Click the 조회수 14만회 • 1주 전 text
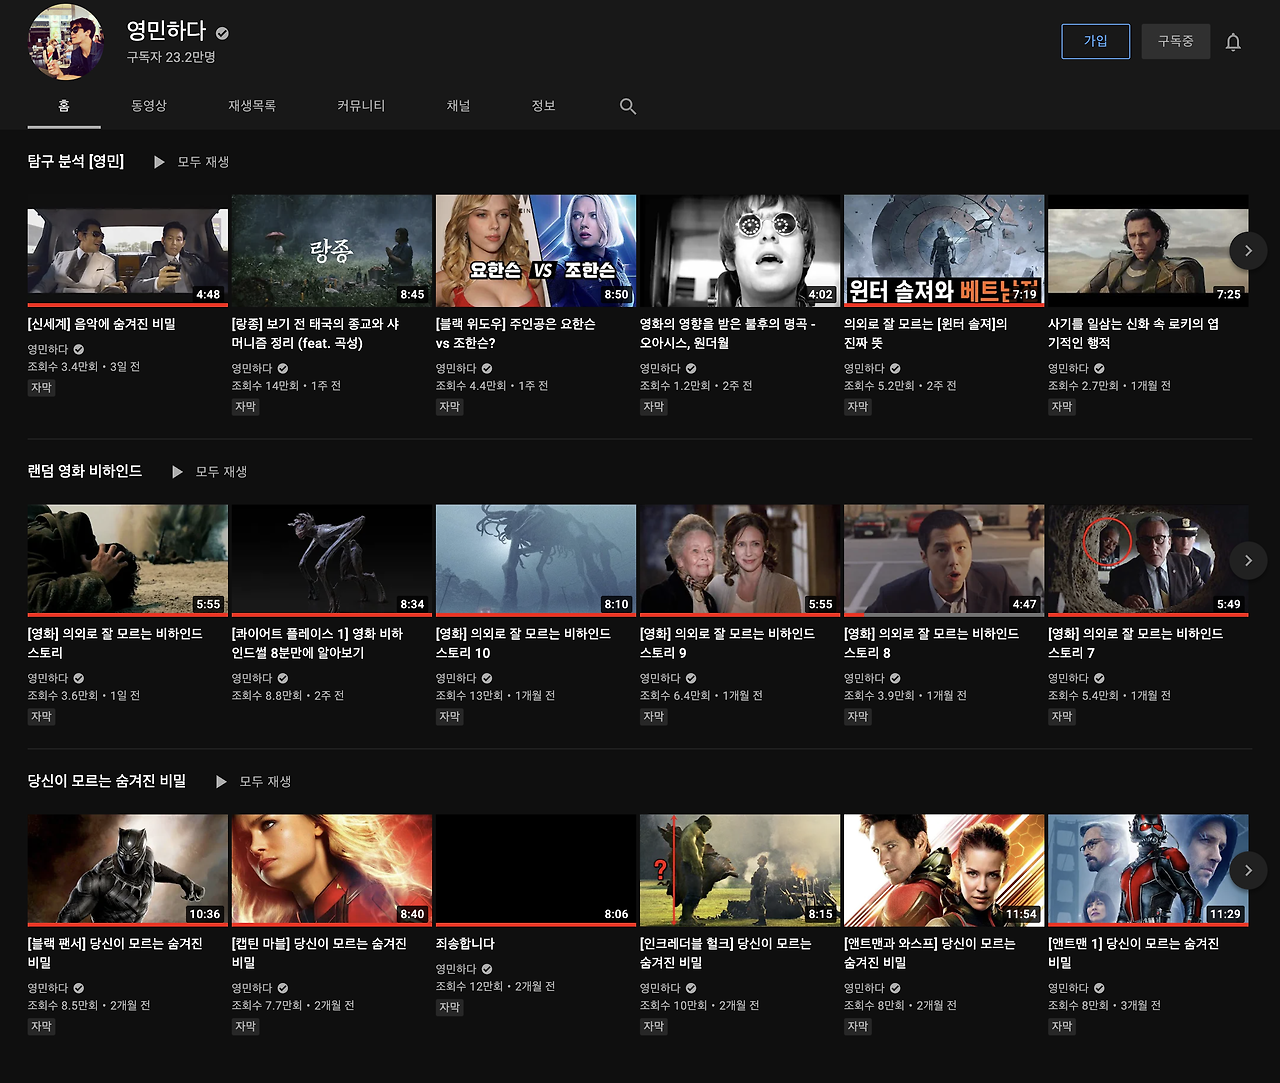The height and width of the screenshot is (1083, 1280). tap(286, 386)
